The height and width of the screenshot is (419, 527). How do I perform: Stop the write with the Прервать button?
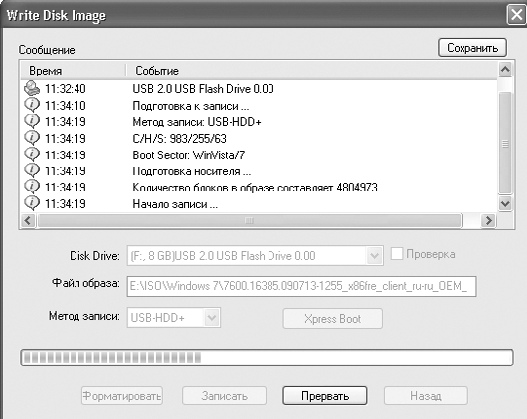pos(325,395)
